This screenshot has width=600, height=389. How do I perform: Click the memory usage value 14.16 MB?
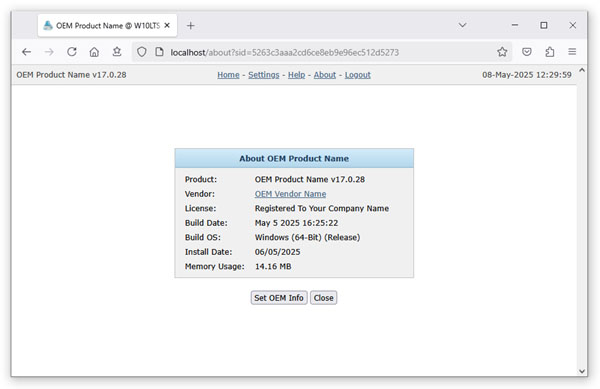click(x=273, y=267)
